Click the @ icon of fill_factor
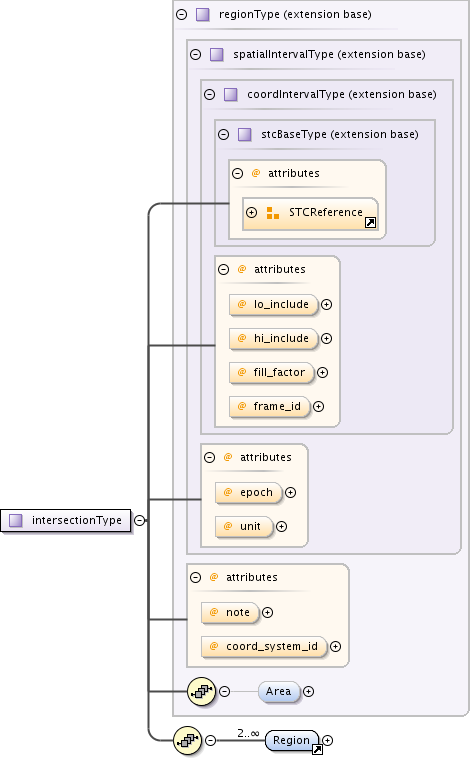The image size is (471, 760). pos(242,372)
